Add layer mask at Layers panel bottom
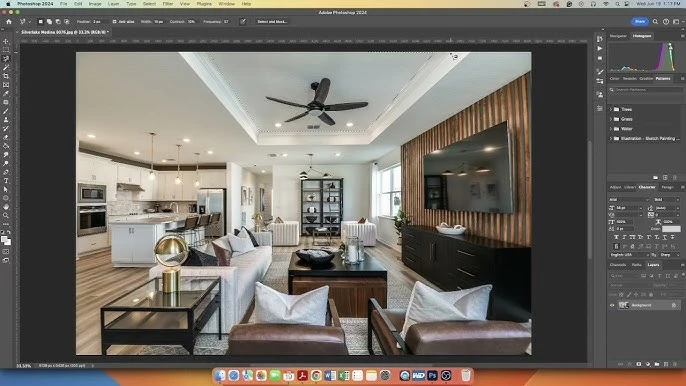Viewport: 686px width, 386px height. [x=639, y=364]
